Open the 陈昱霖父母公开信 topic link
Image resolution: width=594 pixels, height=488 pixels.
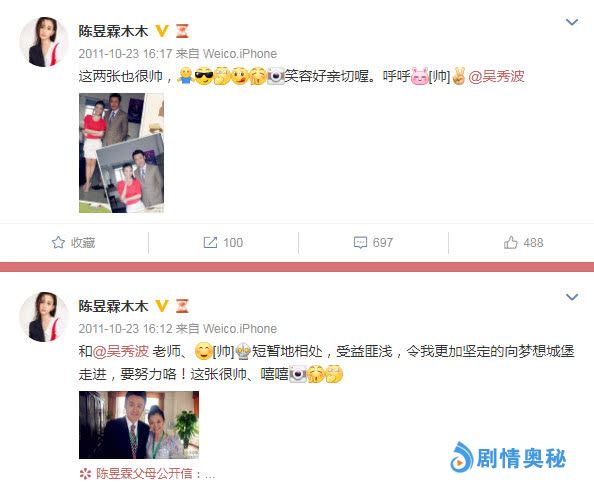coord(144,474)
